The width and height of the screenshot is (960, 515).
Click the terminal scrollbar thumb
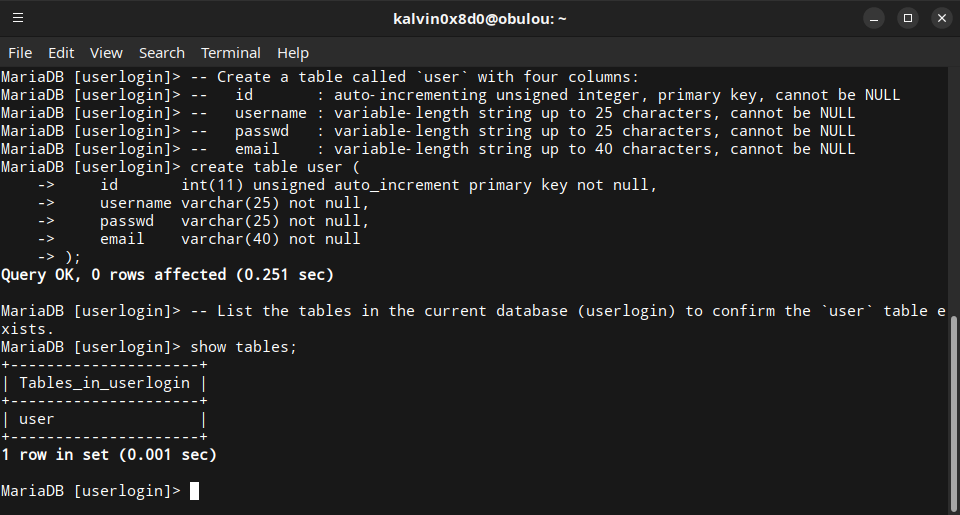953,410
